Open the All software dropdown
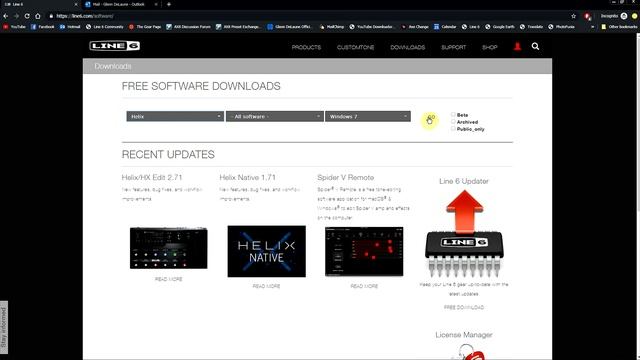The height and width of the screenshot is (360, 640). (x=275, y=116)
